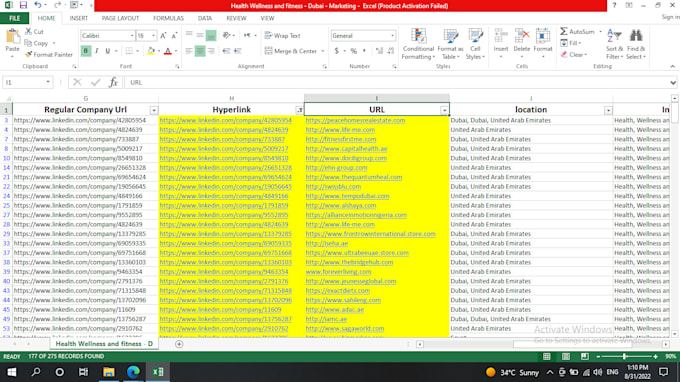Activate Format Painter
The height and width of the screenshot is (382, 680).
pyautogui.click(x=49, y=55)
